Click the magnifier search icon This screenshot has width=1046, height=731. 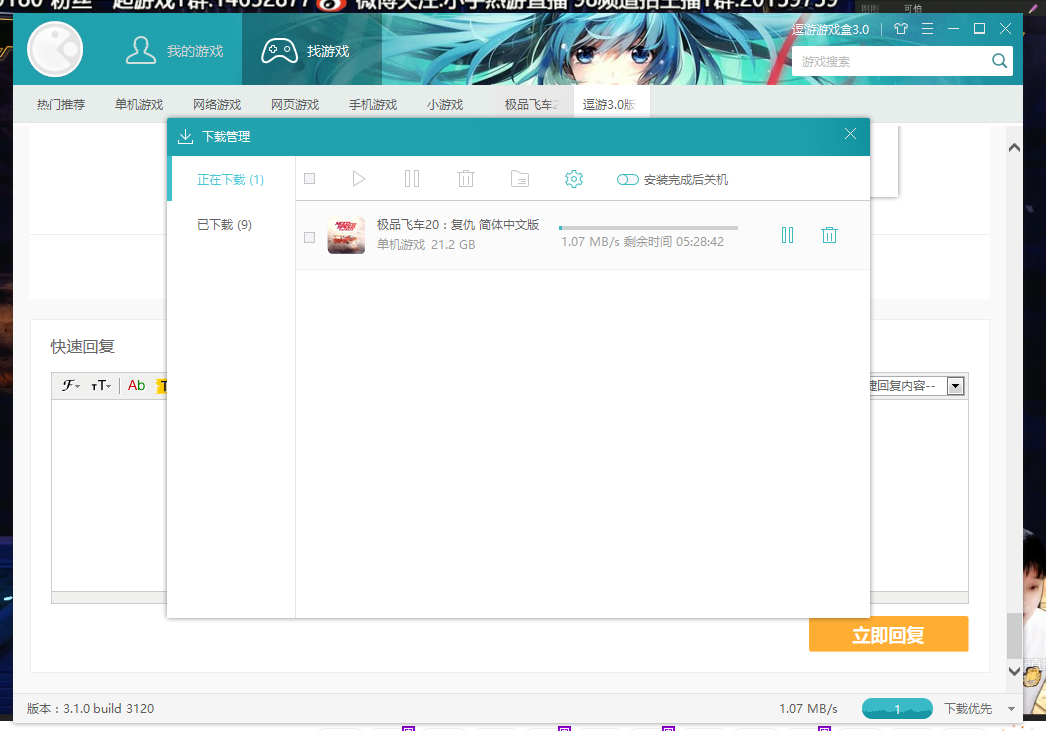tap(999, 61)
